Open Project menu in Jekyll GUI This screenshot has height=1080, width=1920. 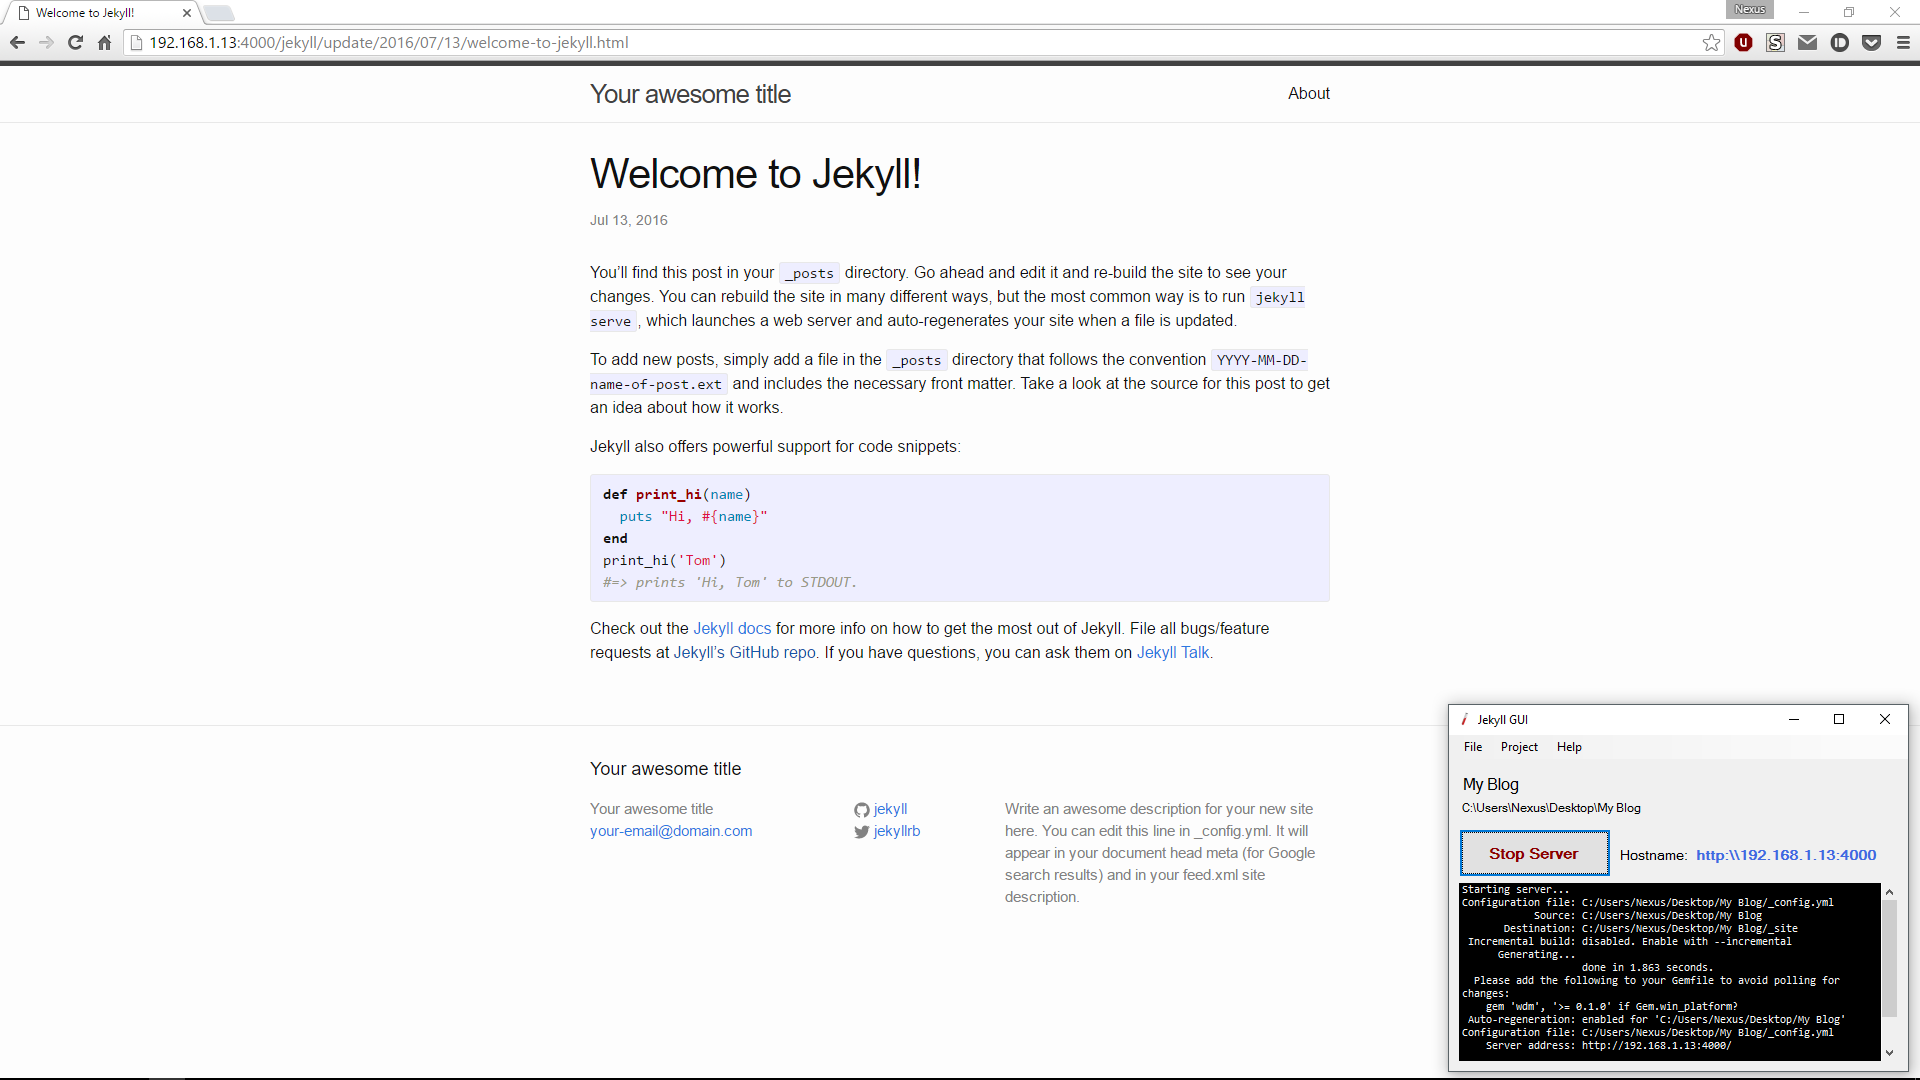pyautogui.click(x=1519, y=747)
